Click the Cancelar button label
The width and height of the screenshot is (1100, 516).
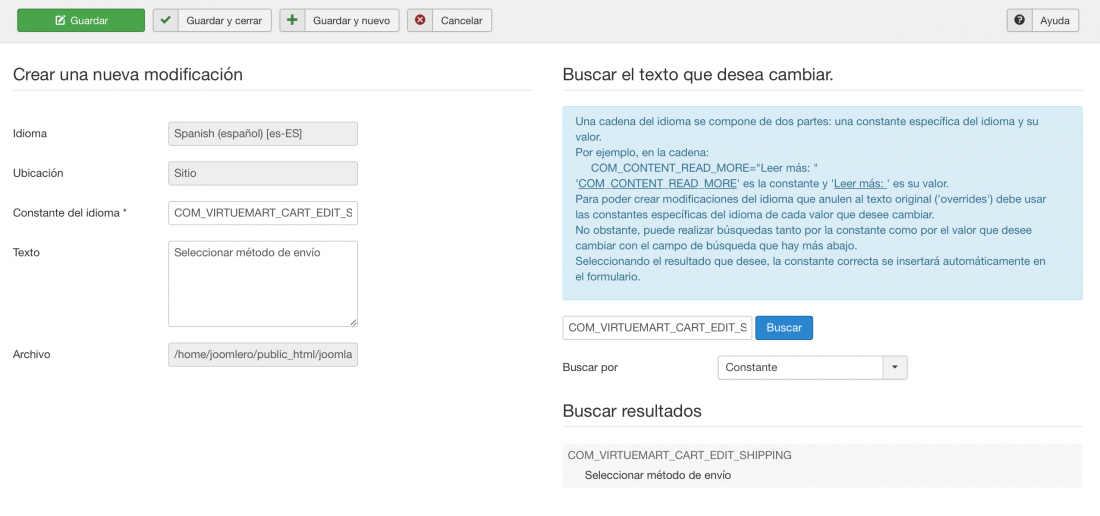point(462,20)
